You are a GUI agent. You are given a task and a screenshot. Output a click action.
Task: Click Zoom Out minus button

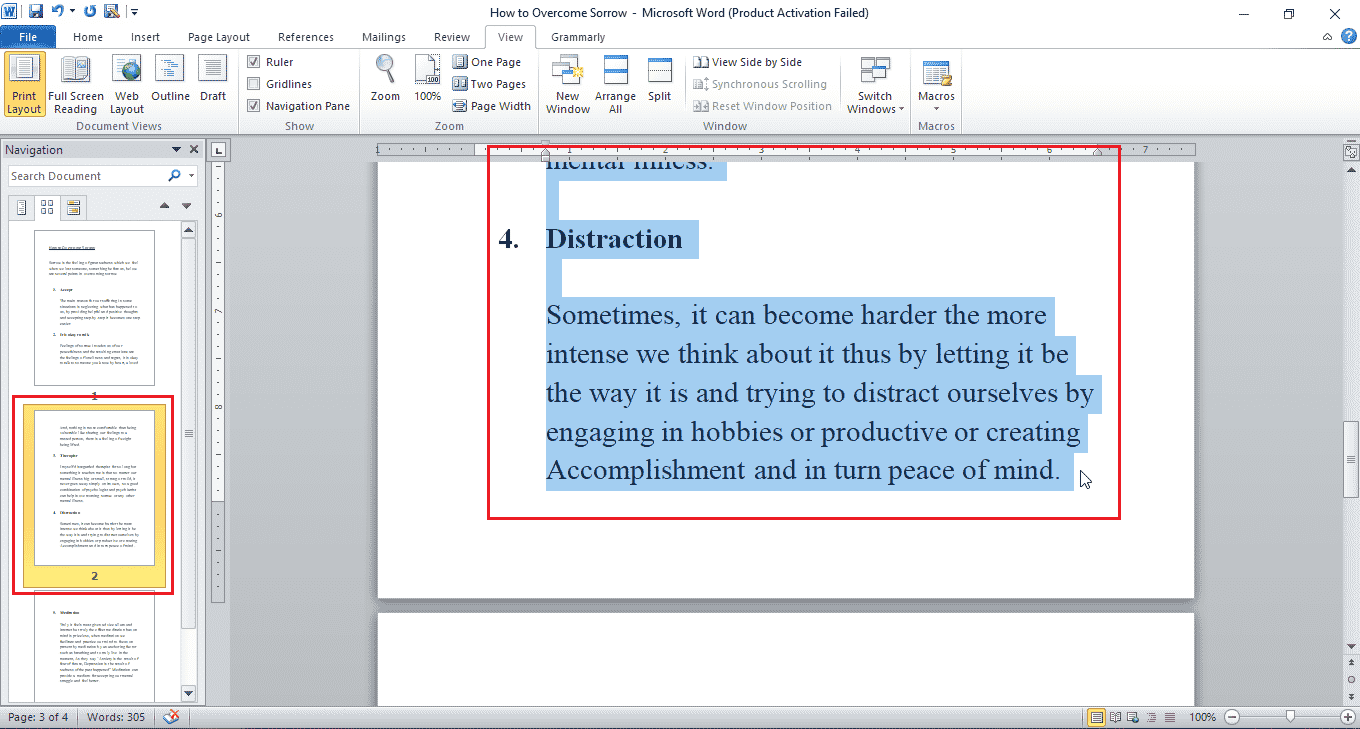click(x=1232, y=717)
